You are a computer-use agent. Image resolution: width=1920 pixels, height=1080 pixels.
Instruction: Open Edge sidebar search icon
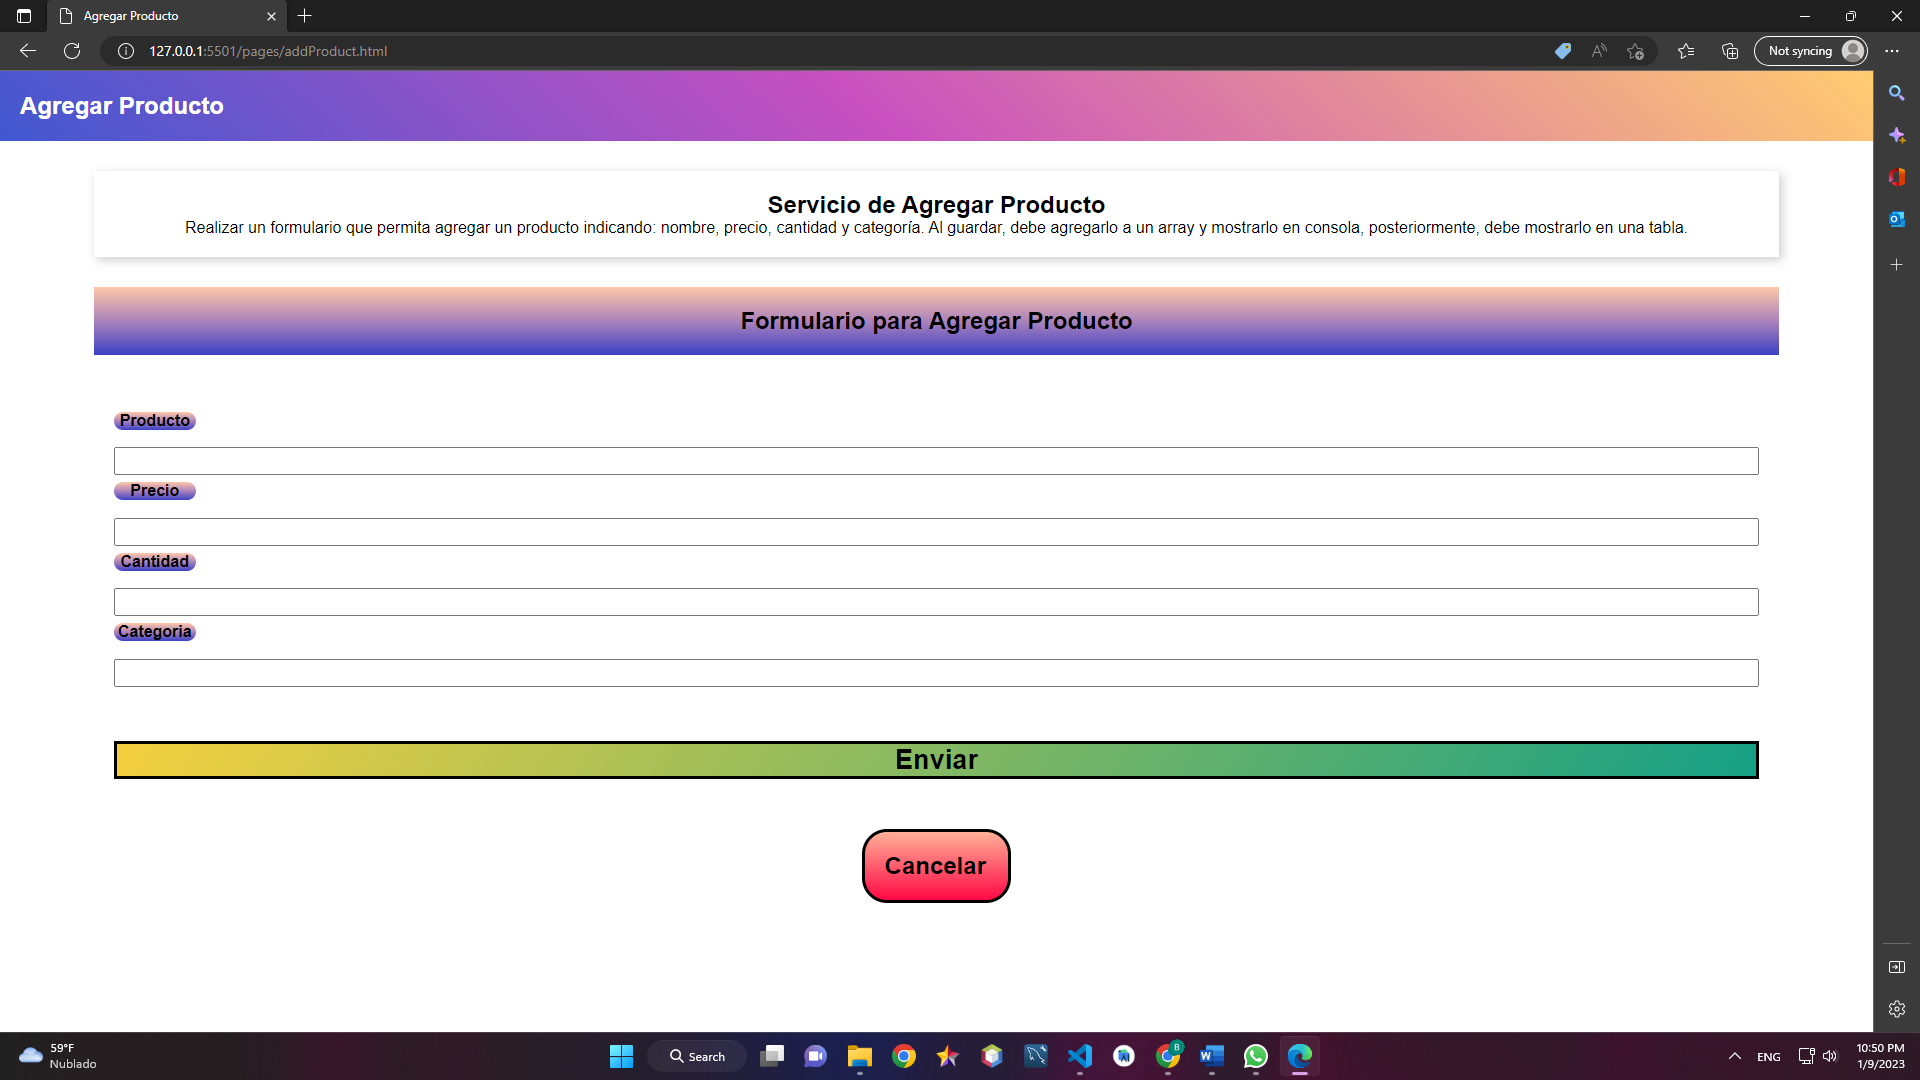[x=1898, y=92]
